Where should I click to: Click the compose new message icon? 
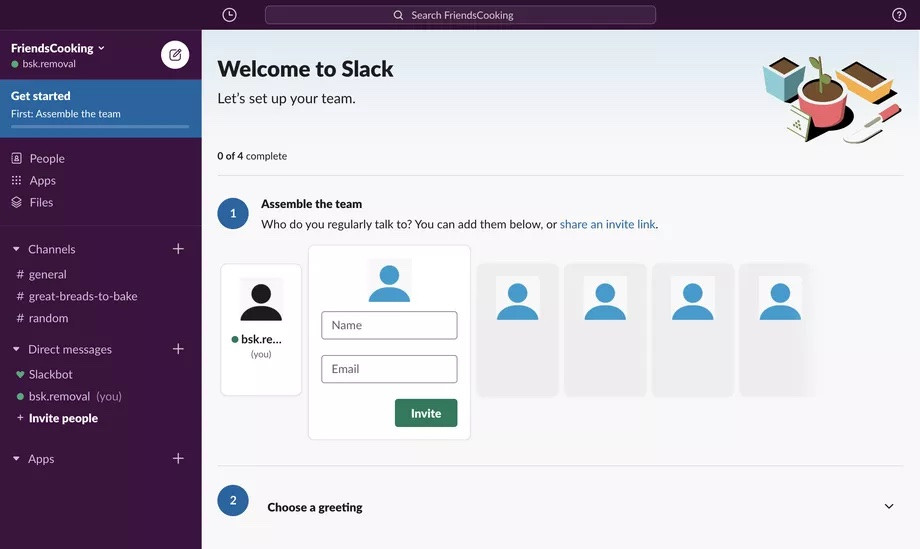(x=175, y=55)
